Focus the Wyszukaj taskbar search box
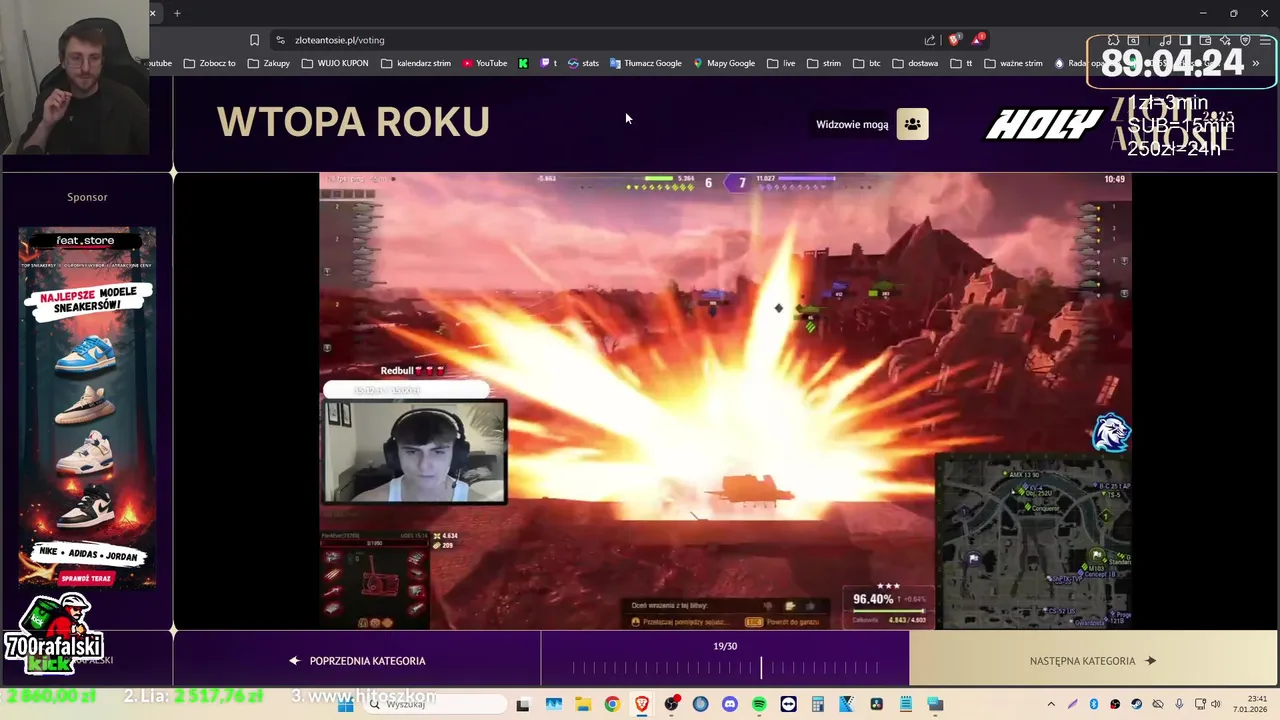Image resolution: width=1280 pixels, height=720 pixels. coord(435,704)
